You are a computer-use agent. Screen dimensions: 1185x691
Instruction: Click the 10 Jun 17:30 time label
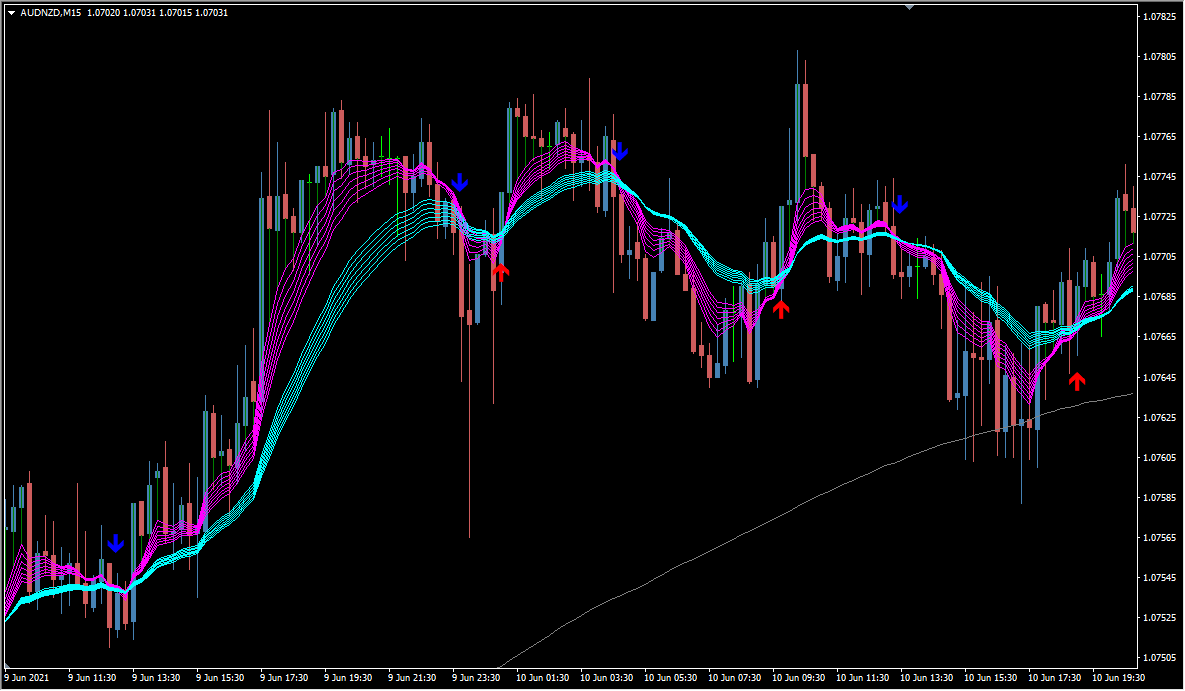point(1055,678)
